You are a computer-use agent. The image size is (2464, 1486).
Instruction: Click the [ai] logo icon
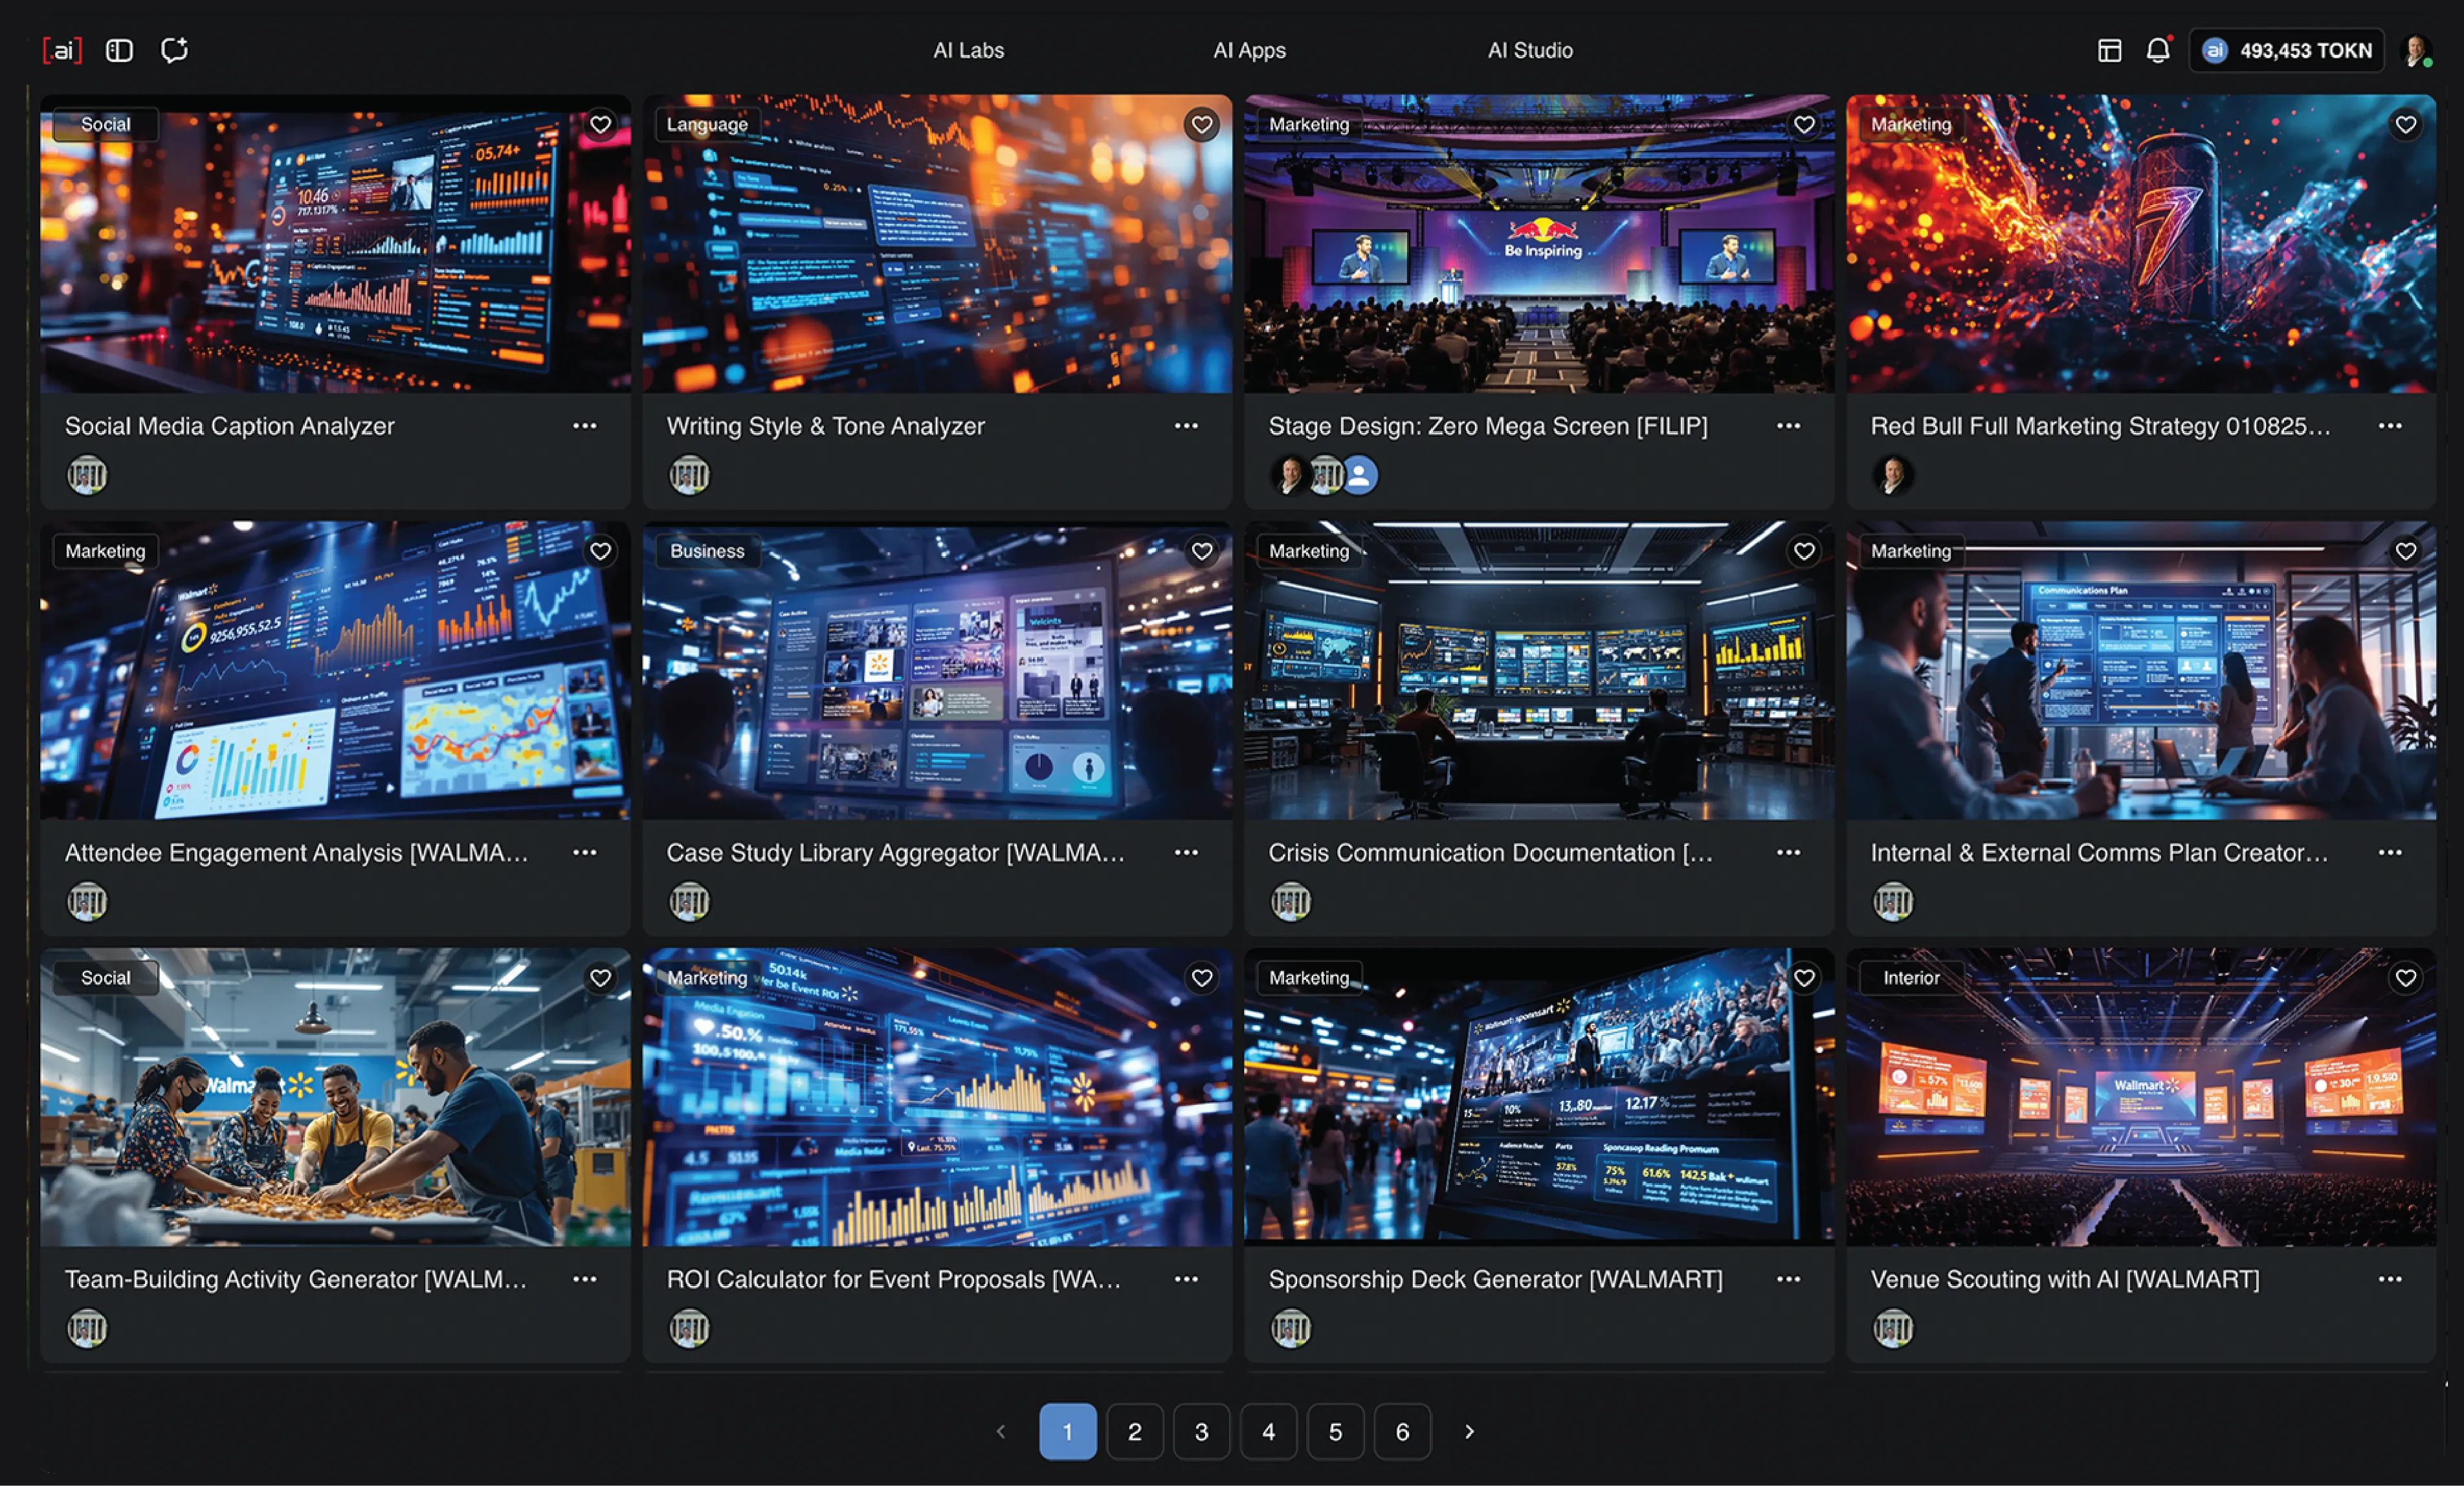click(x=62, y=50)
